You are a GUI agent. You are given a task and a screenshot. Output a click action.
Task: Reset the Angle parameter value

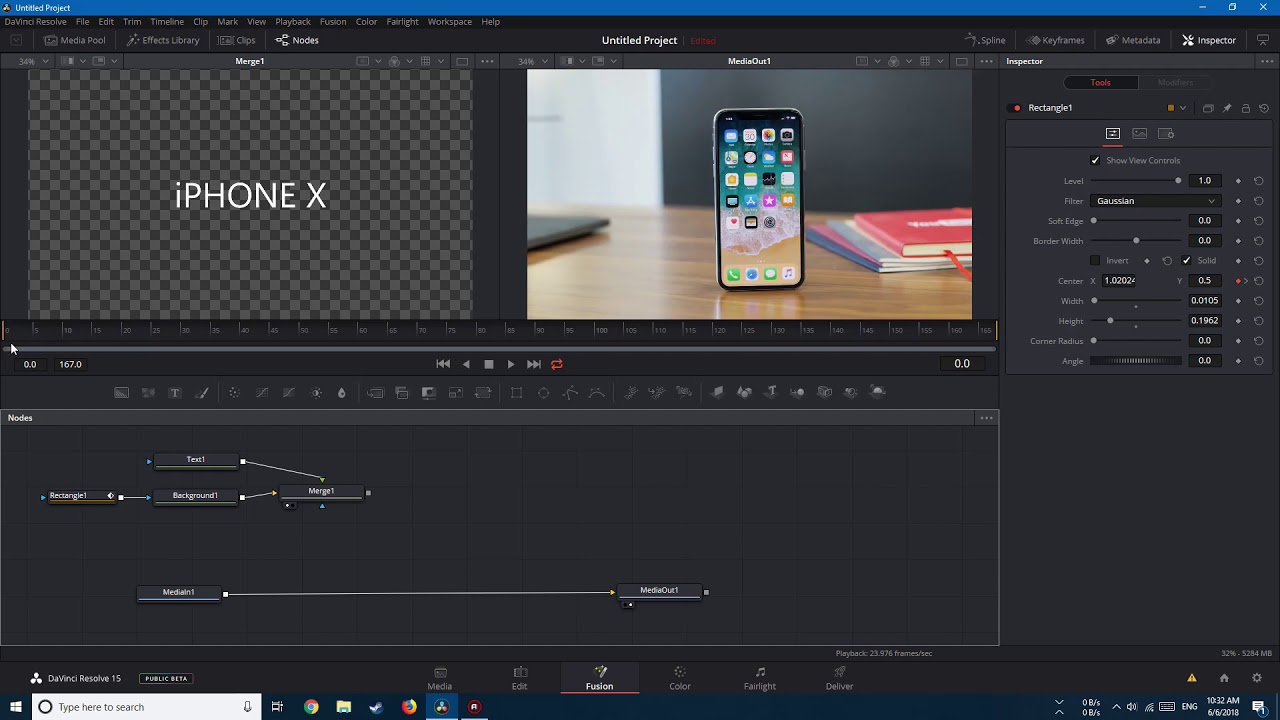pos(1259,361)
